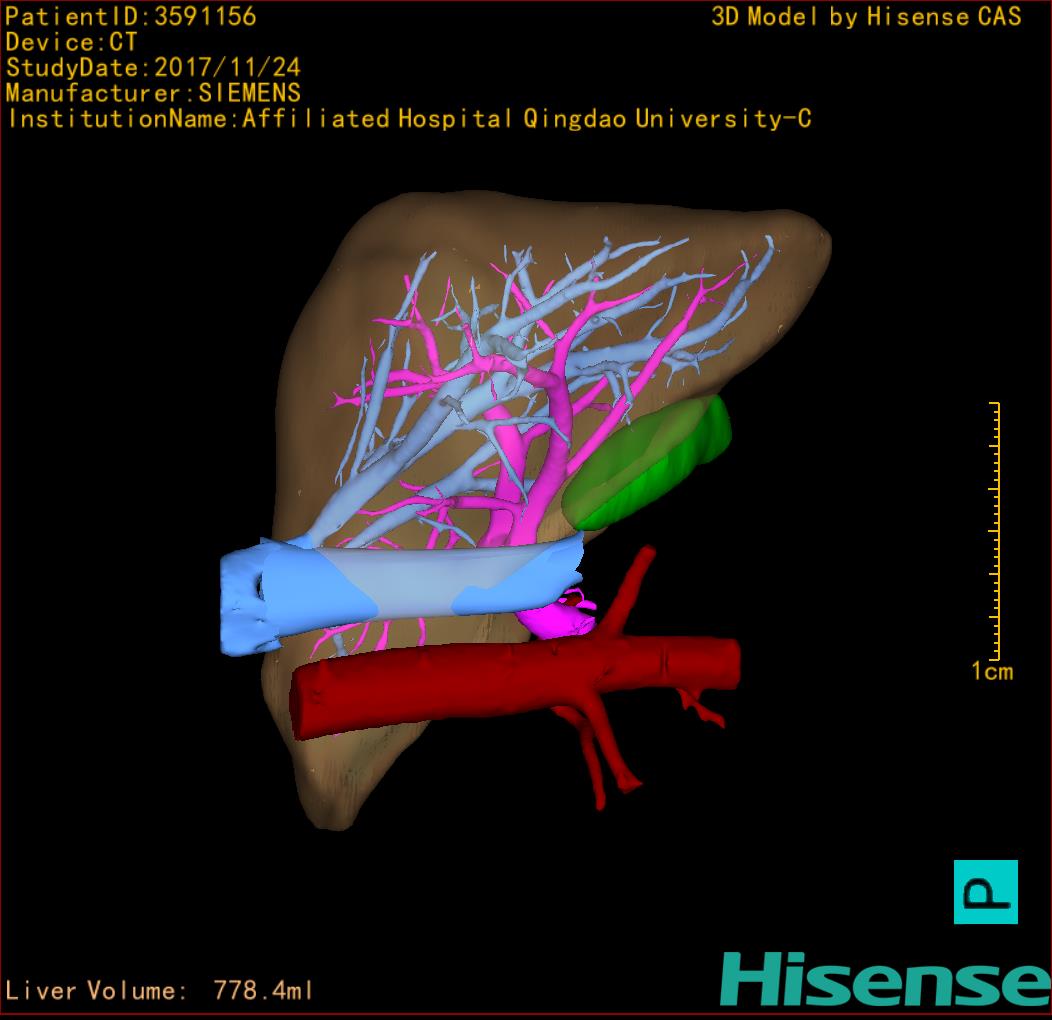This screenshot has width=1052, height=1020.
Task: Click the InstitutionName Affiliated Hospital text
Action: pyautogui.click(x=409, y=119)
